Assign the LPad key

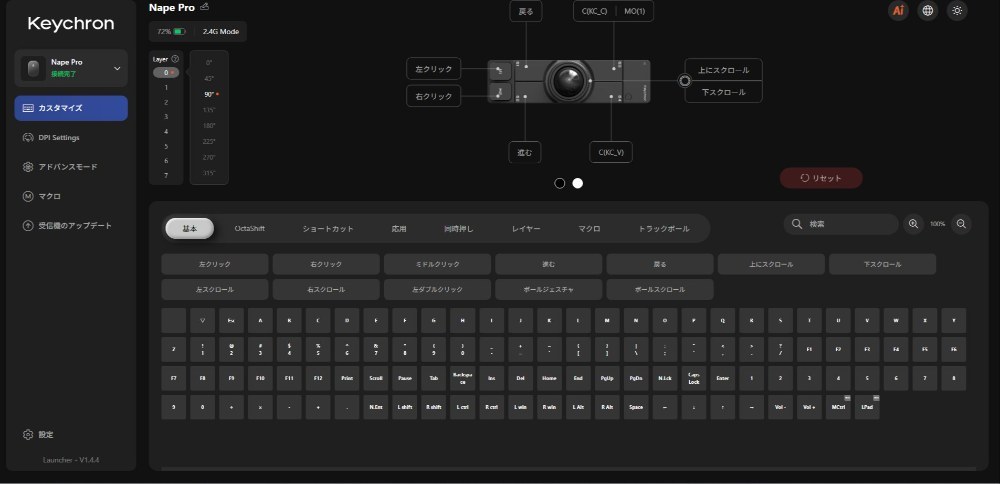click(x=867, y=407)
